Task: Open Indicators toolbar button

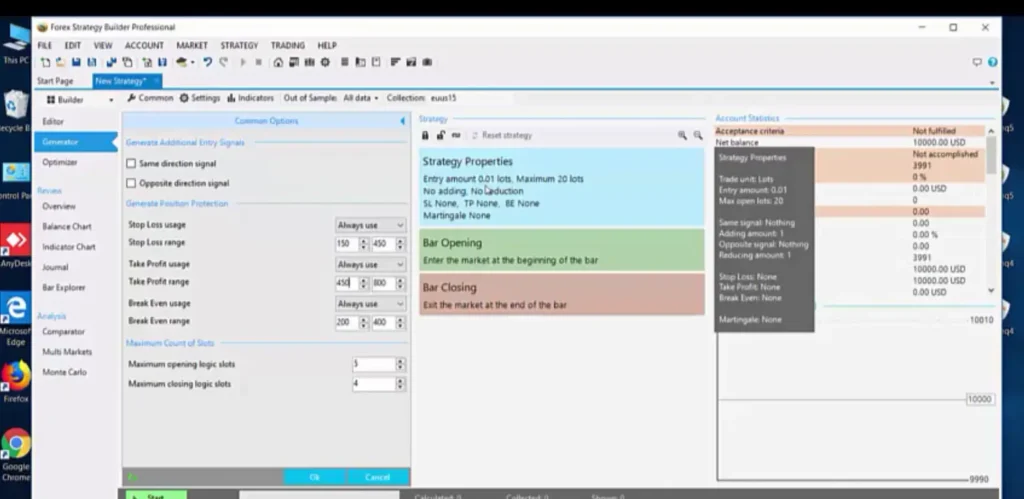Action: tap(250, 98)
